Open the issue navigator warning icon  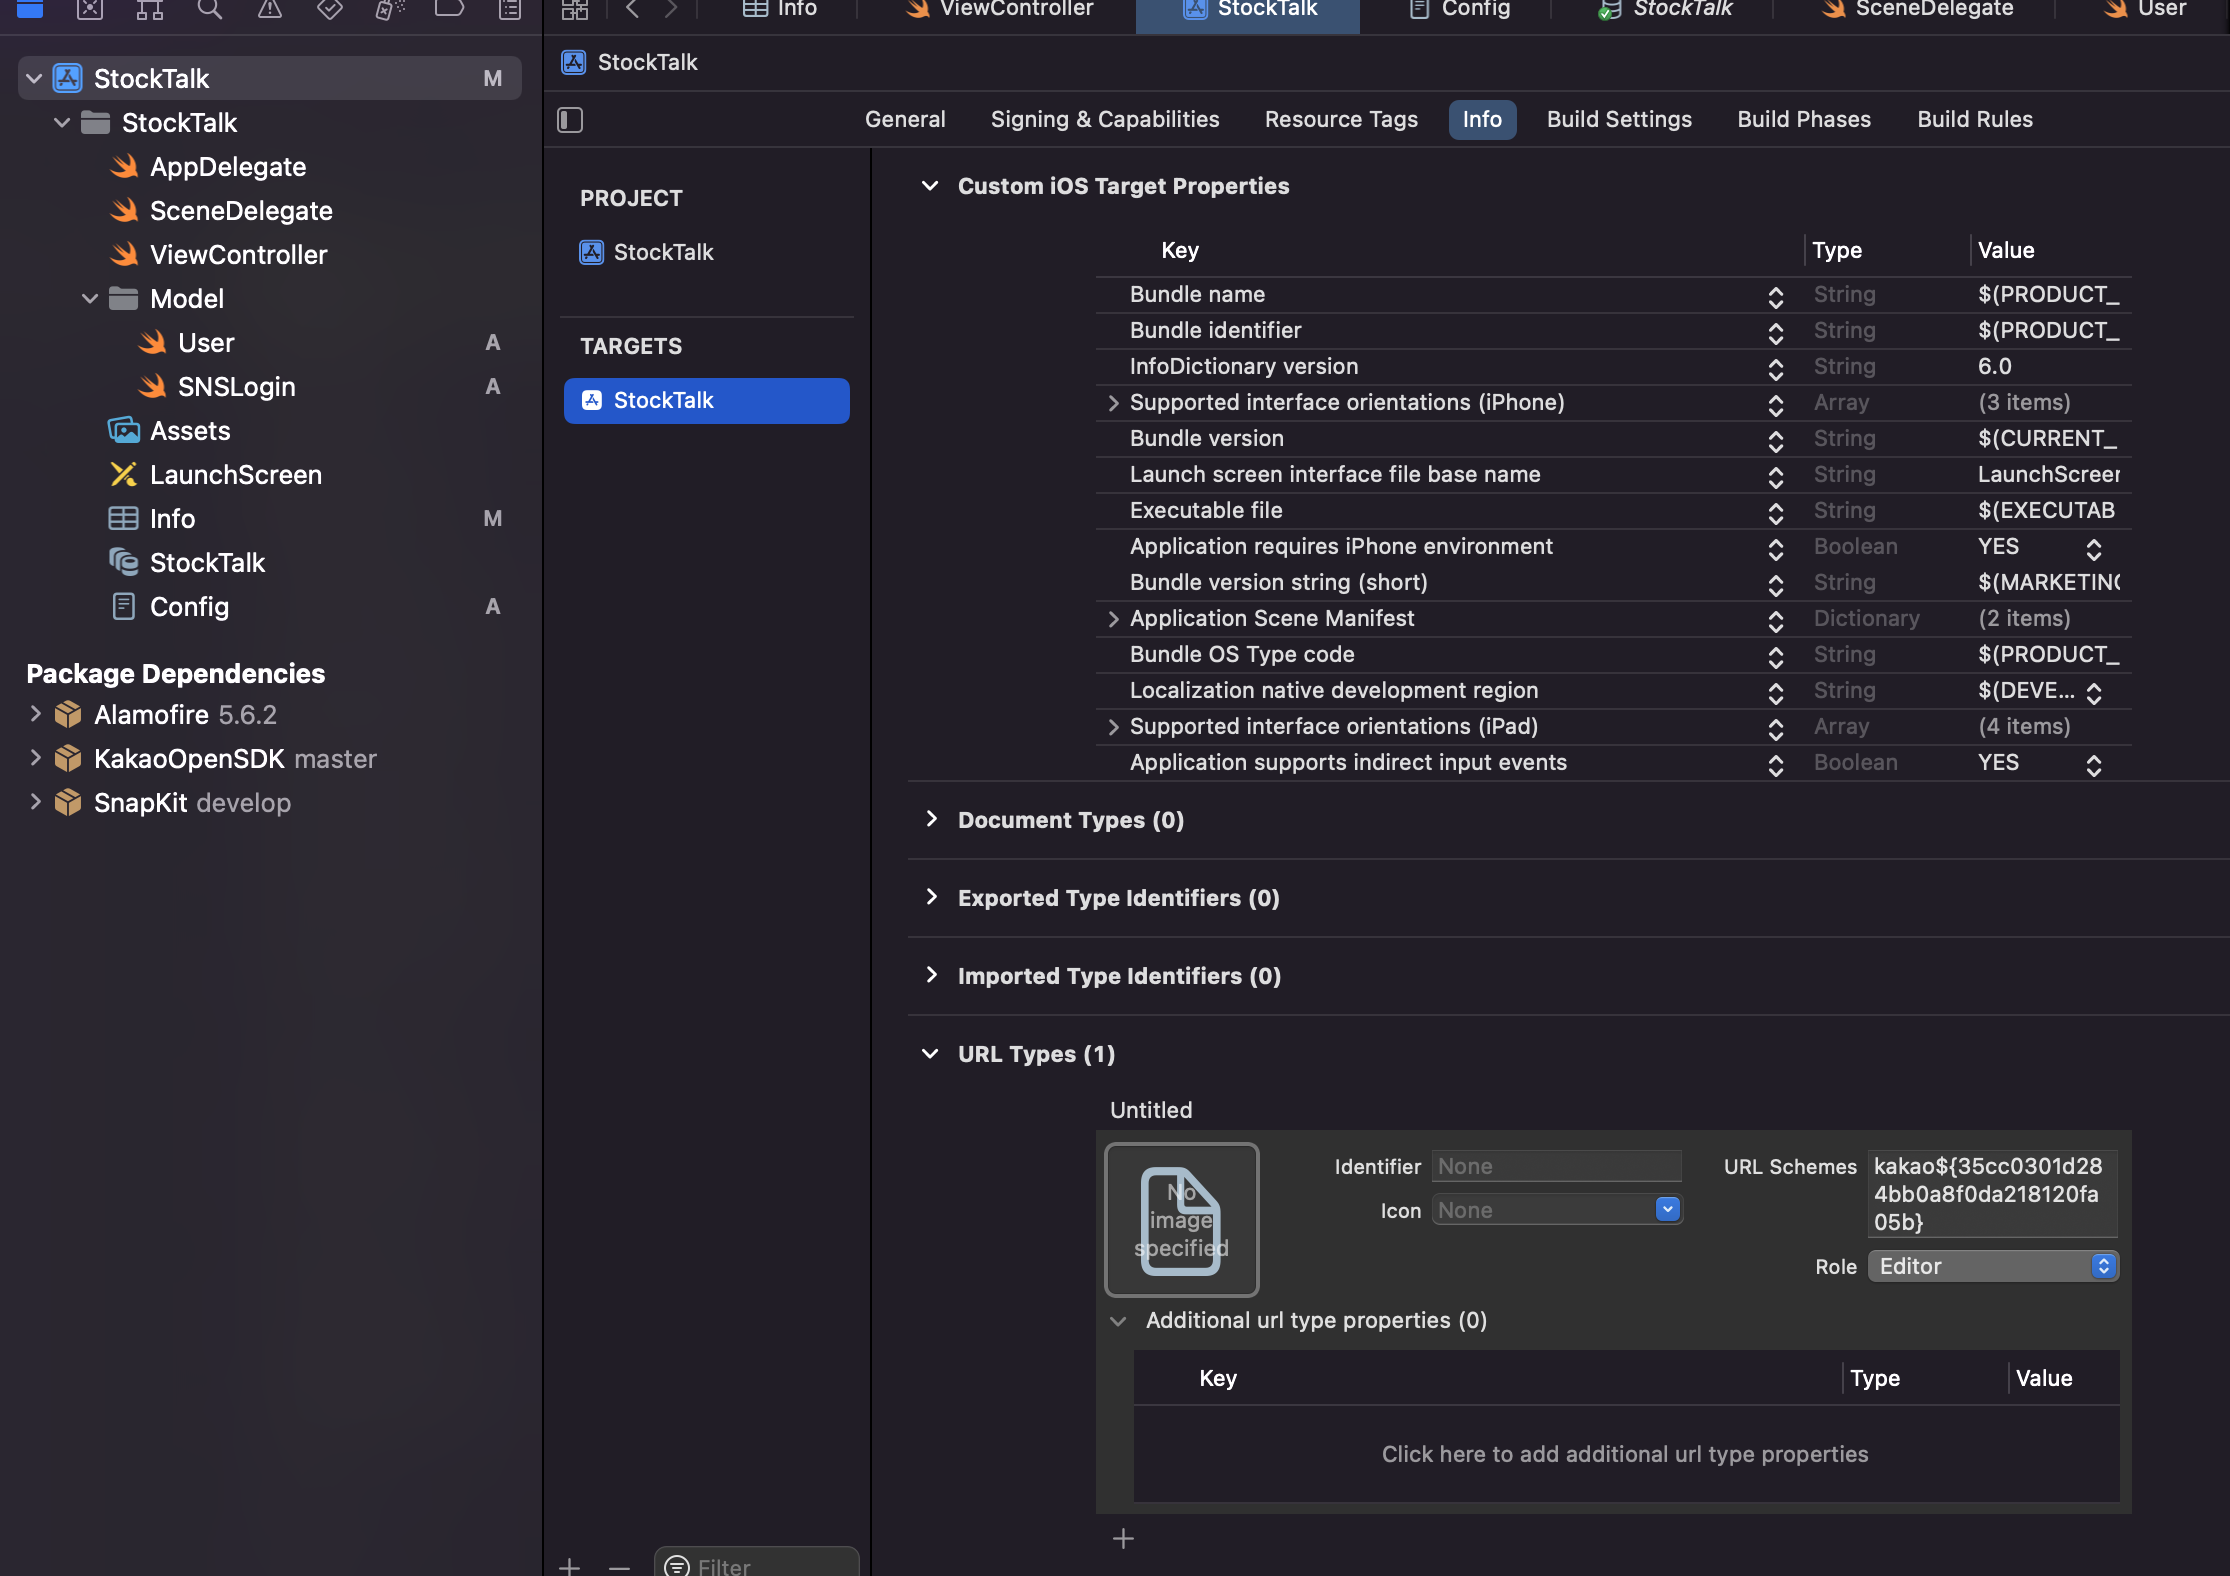(x=270, y=10)
